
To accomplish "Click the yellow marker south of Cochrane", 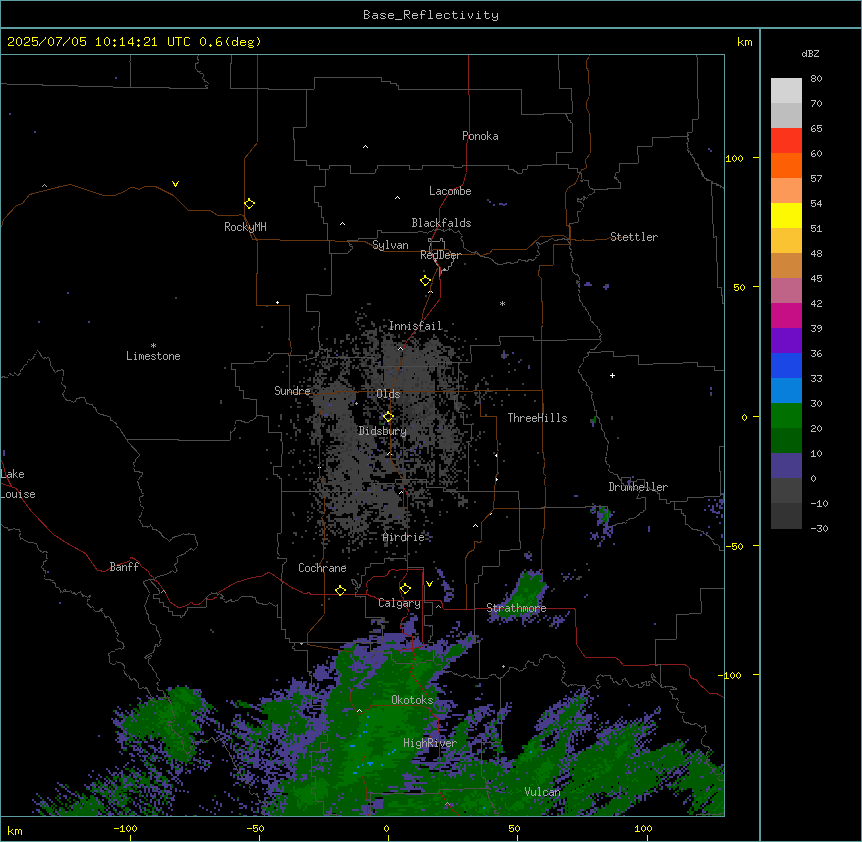I will point(340,590).
